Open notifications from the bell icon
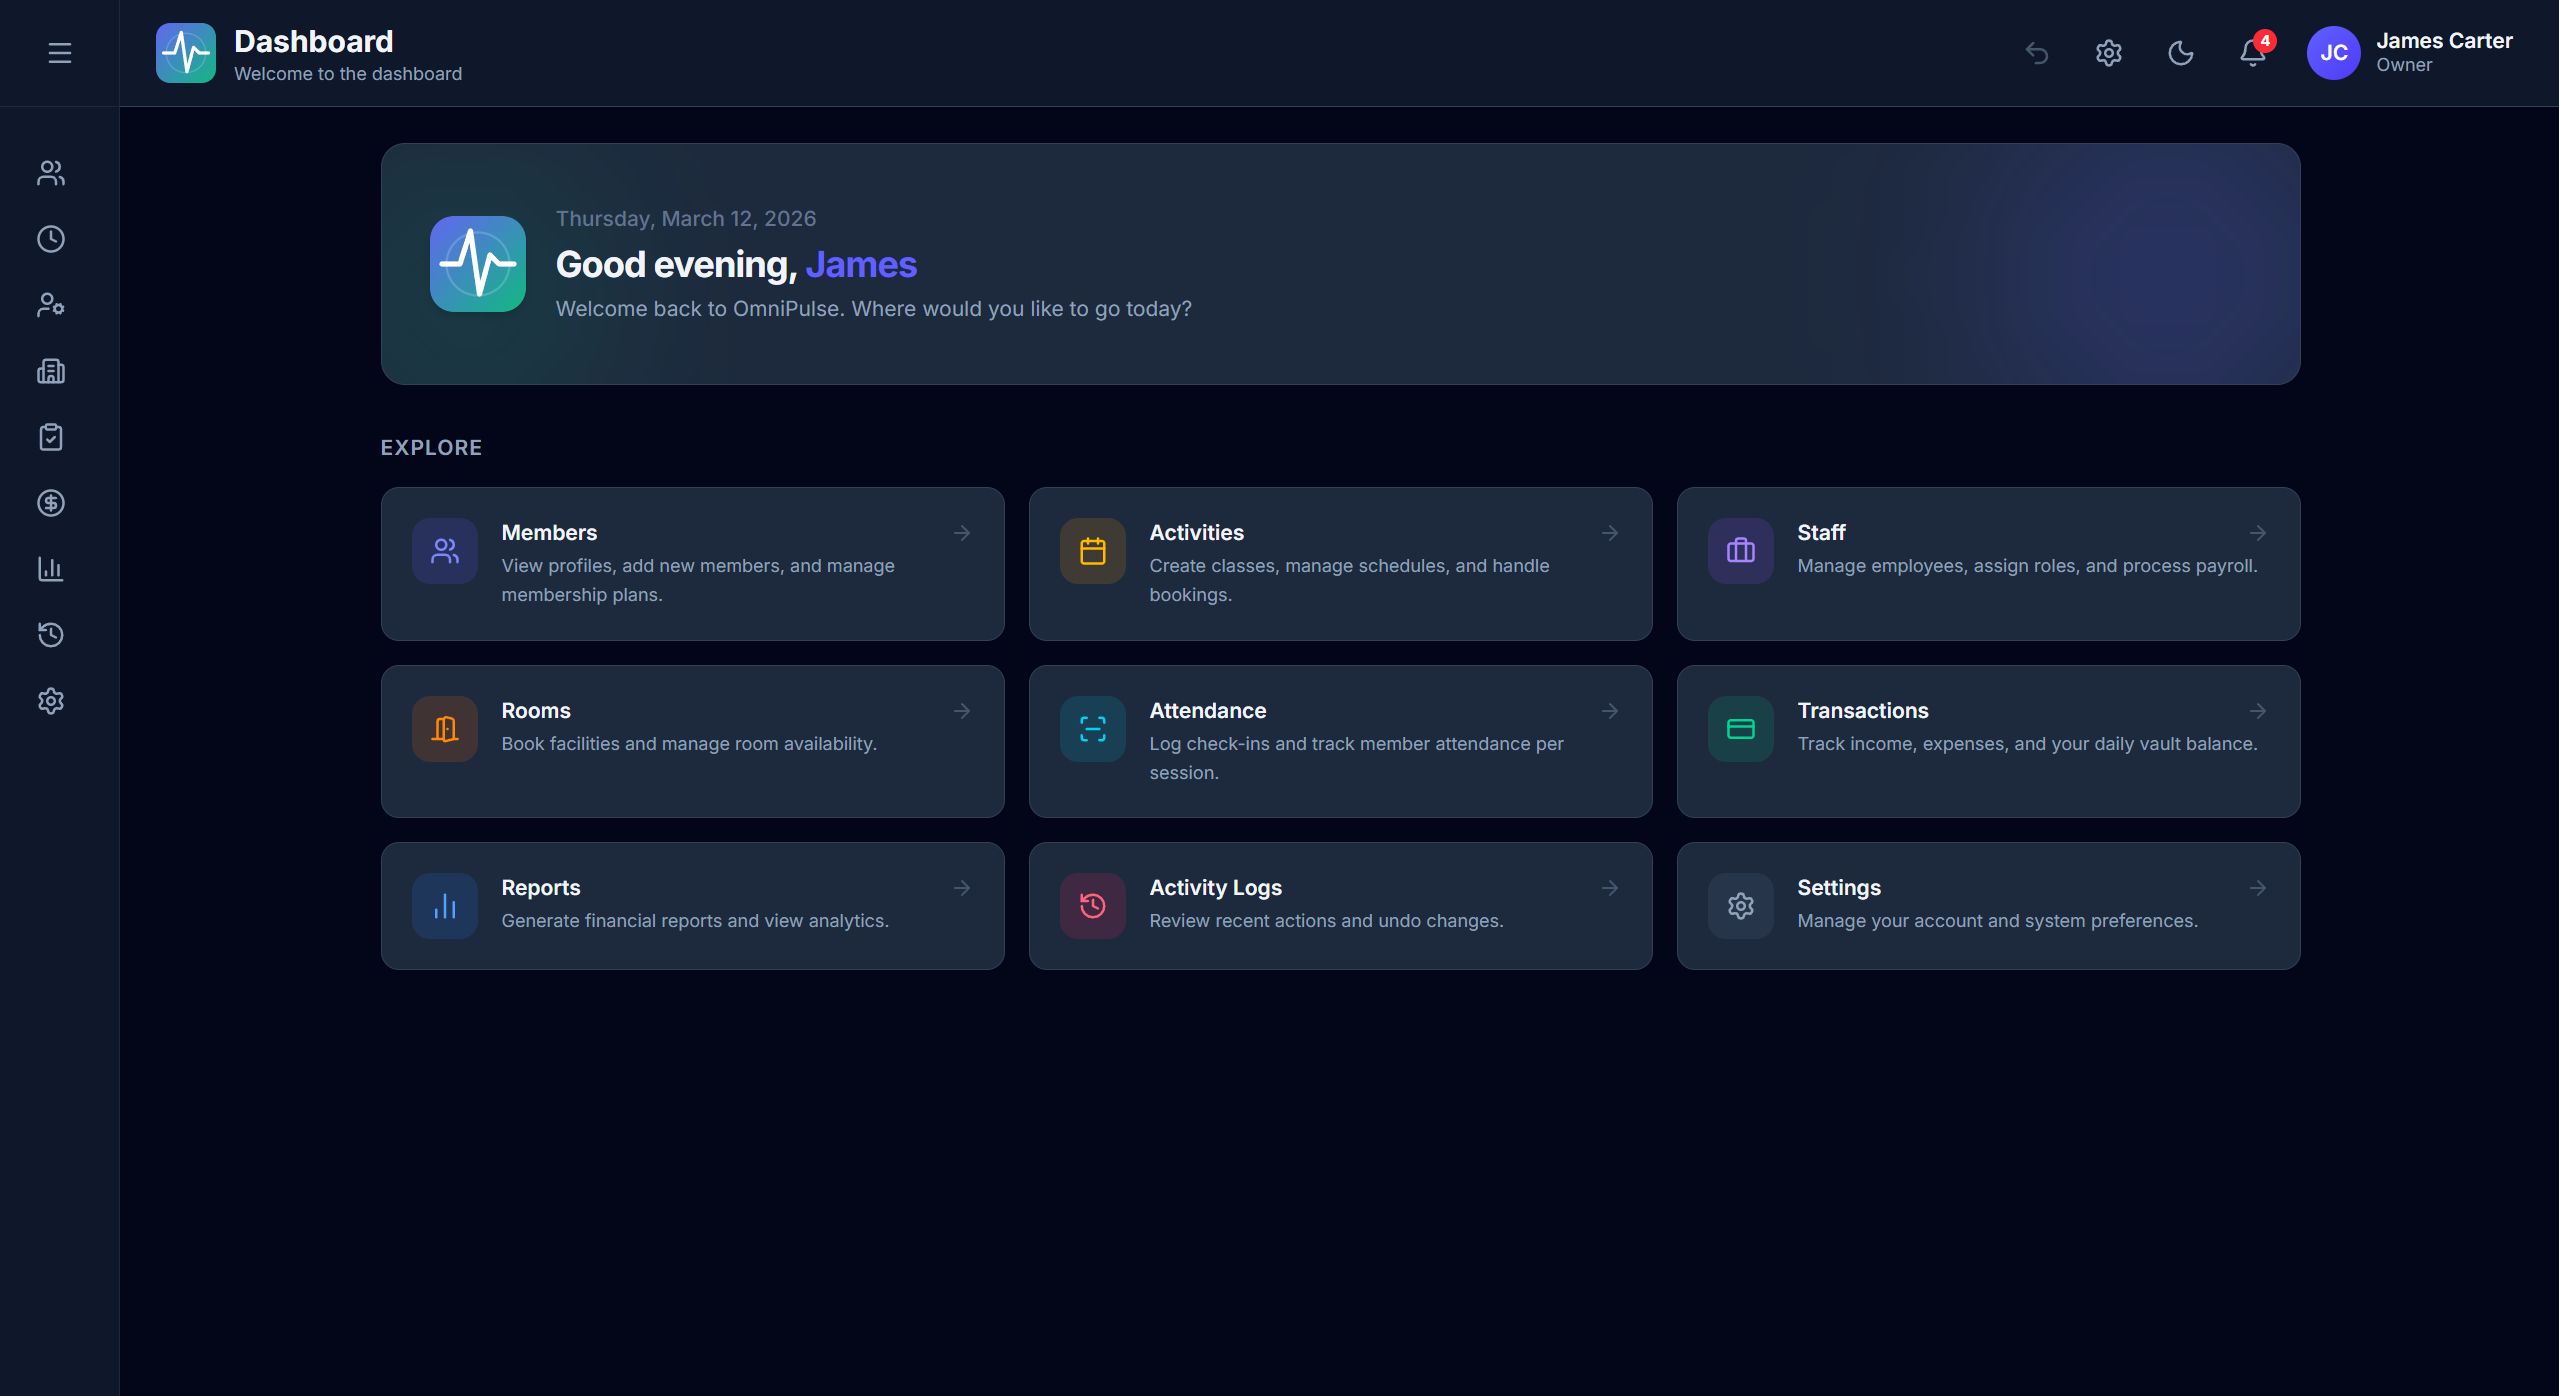 (2251, 53)
